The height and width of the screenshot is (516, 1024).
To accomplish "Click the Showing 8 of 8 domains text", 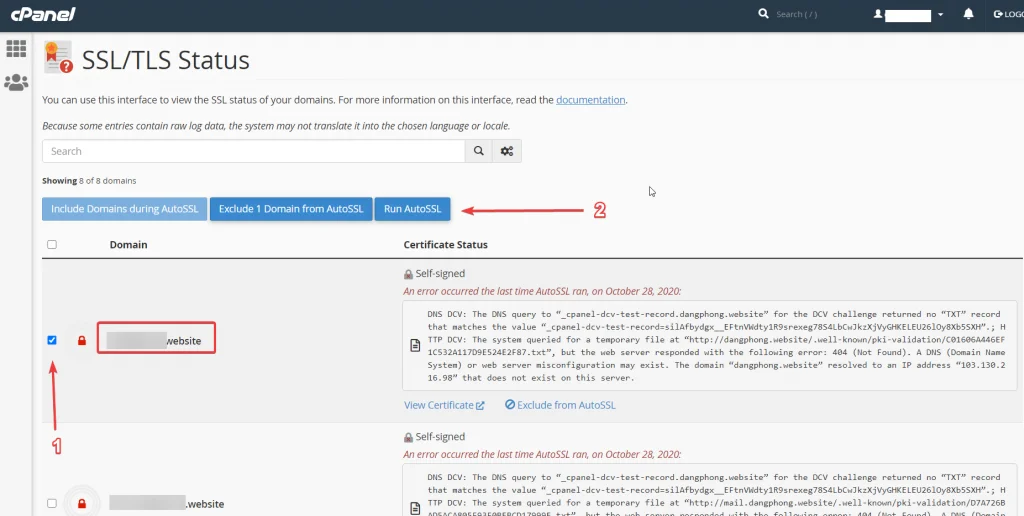I will (89, 181).
